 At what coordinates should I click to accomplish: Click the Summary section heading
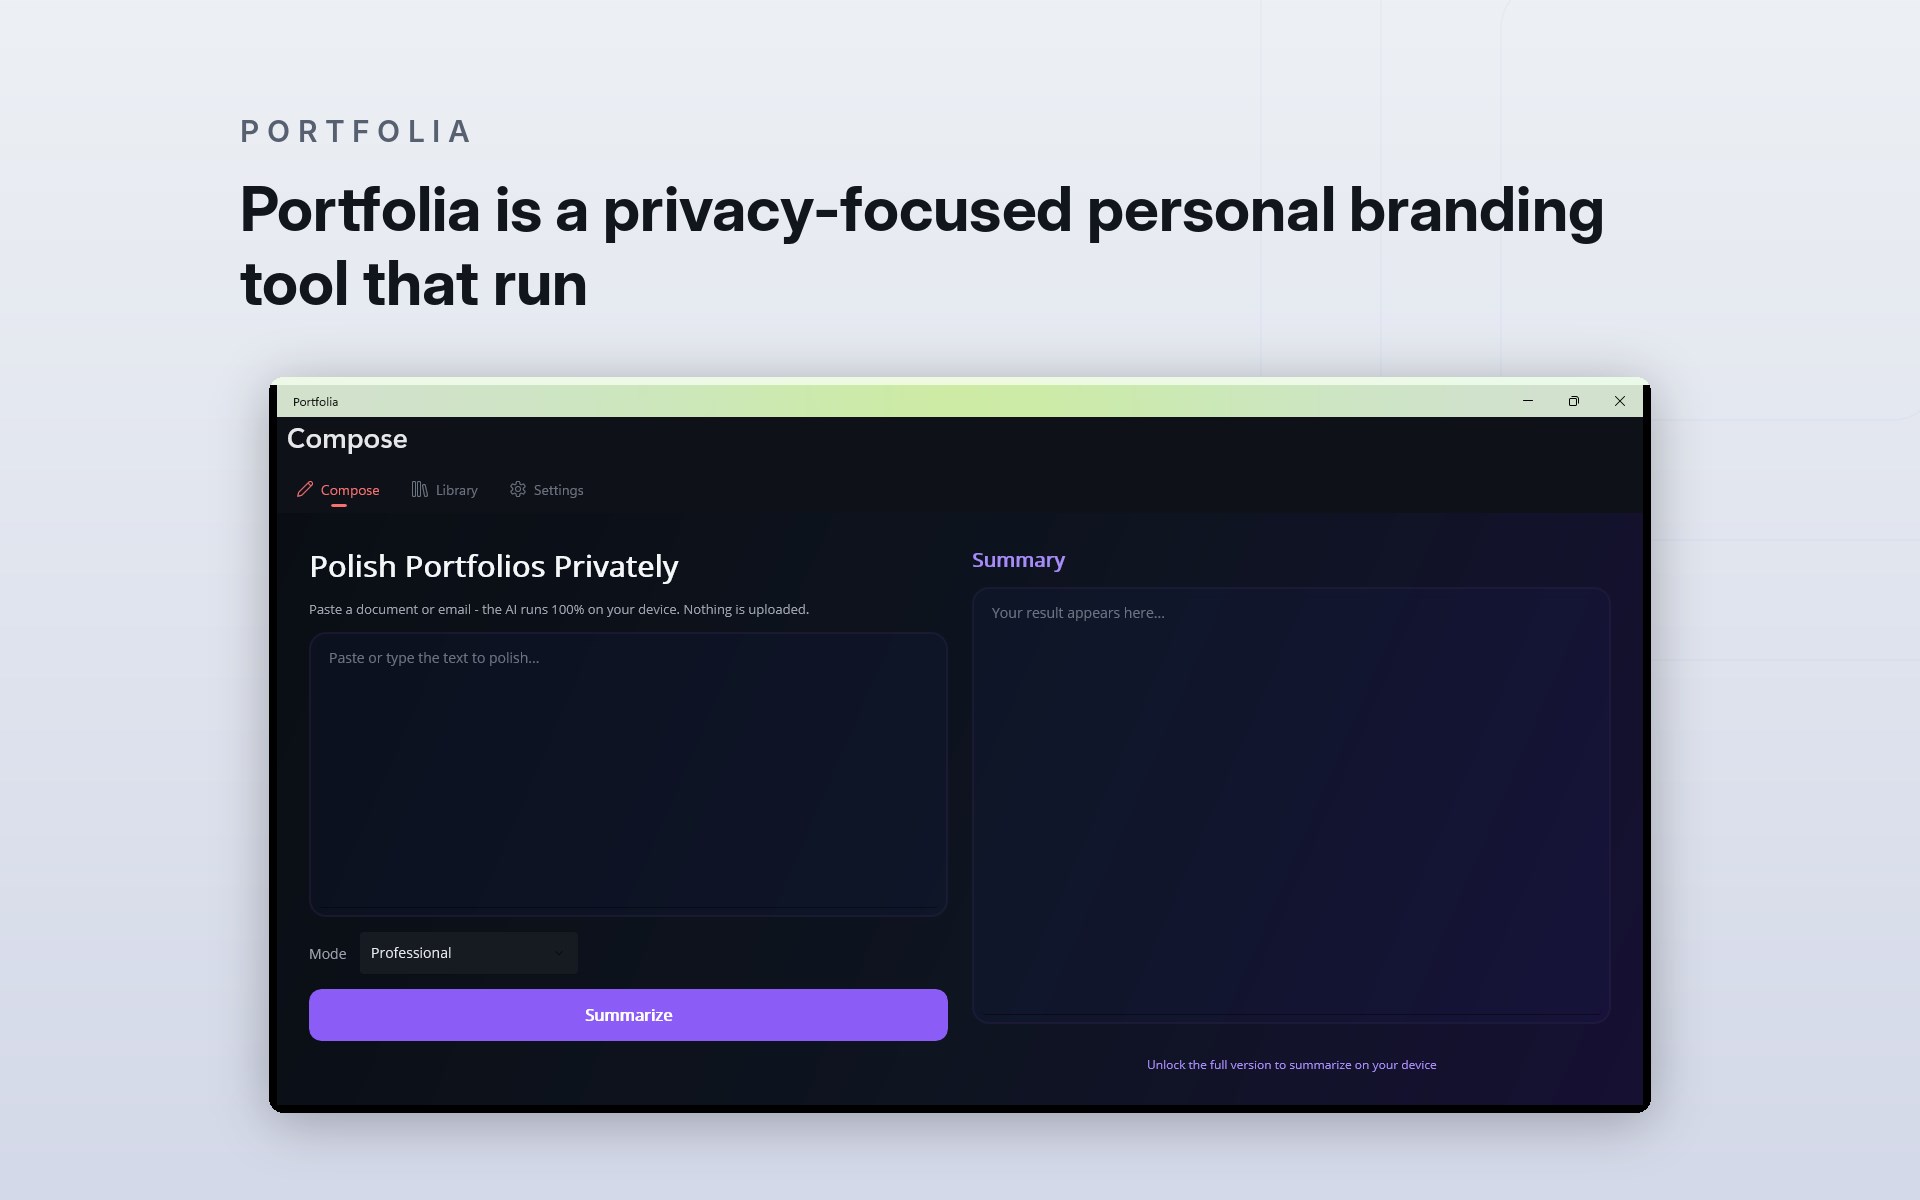pos(1018,560)
